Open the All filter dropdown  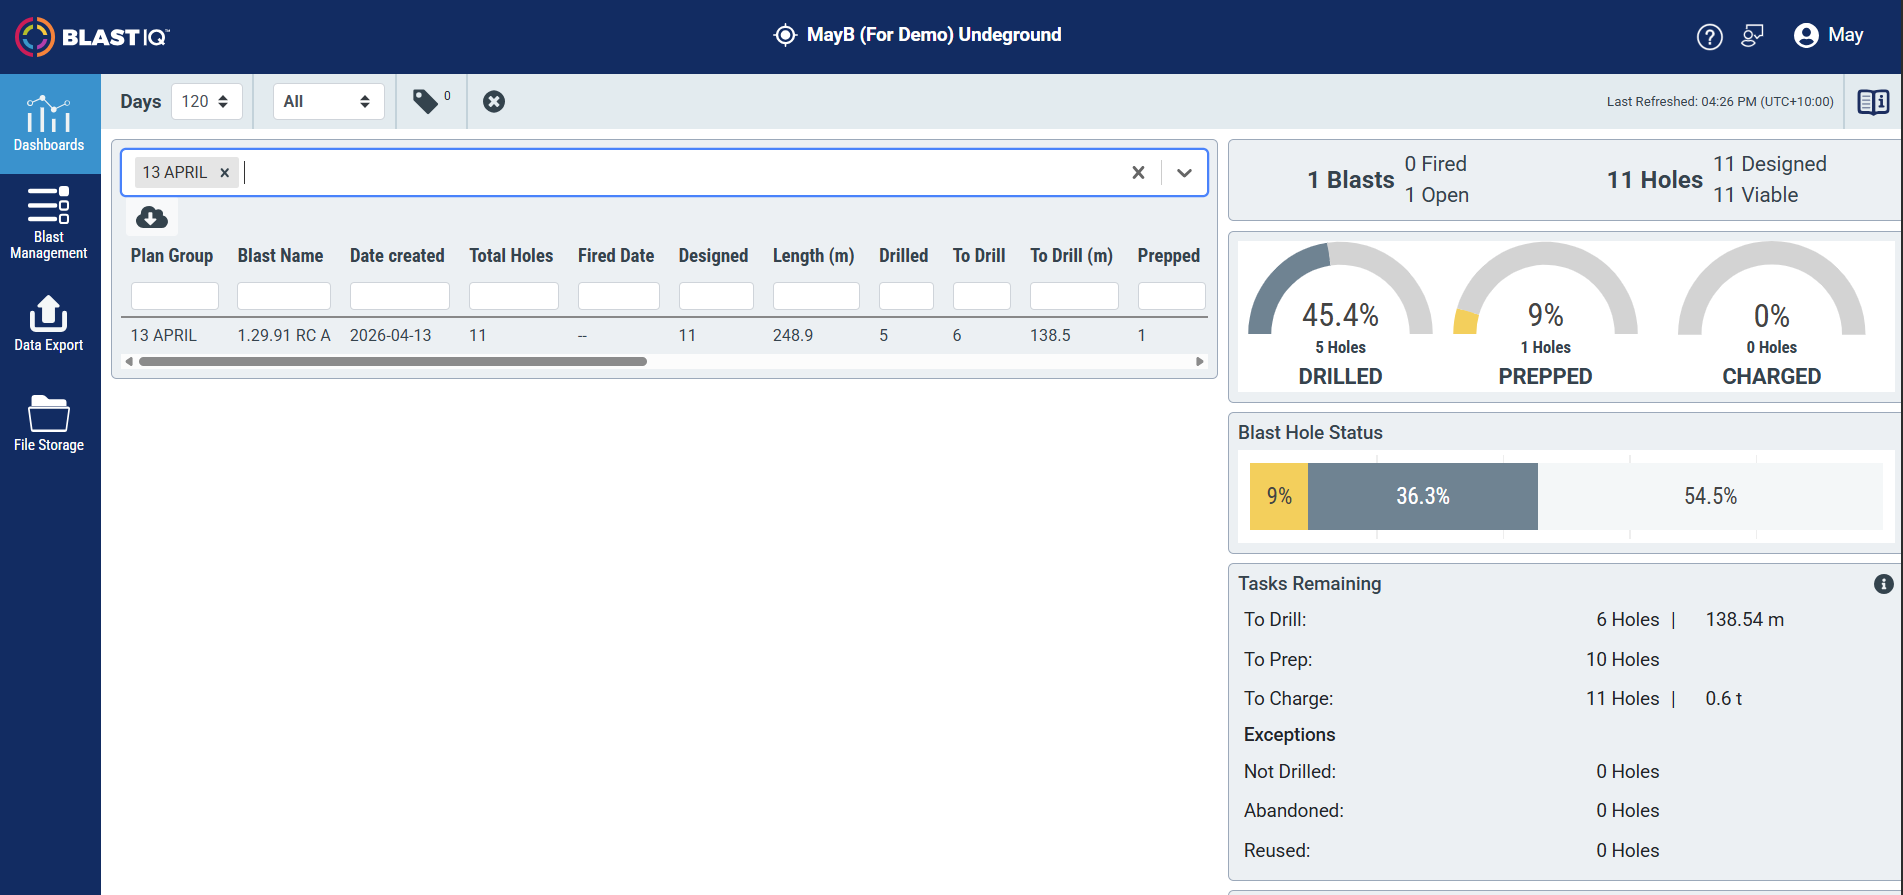328,101
